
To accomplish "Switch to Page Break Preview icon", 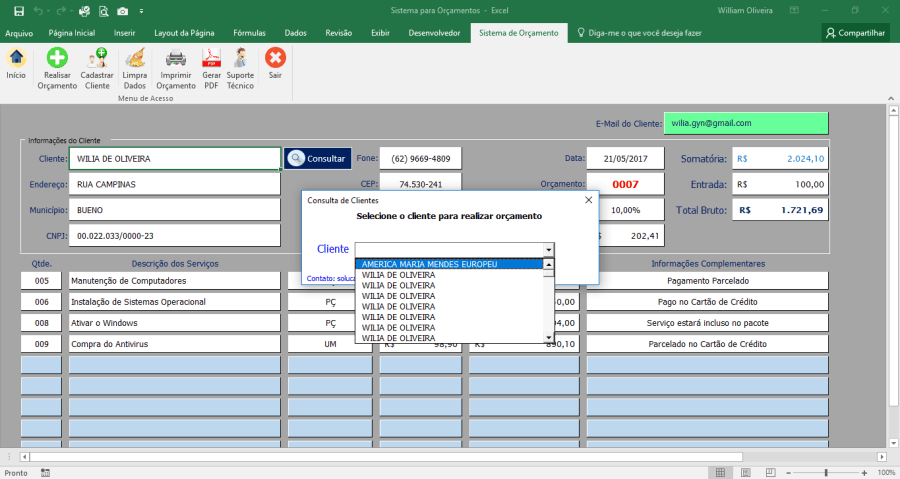I will coord(770,473).
